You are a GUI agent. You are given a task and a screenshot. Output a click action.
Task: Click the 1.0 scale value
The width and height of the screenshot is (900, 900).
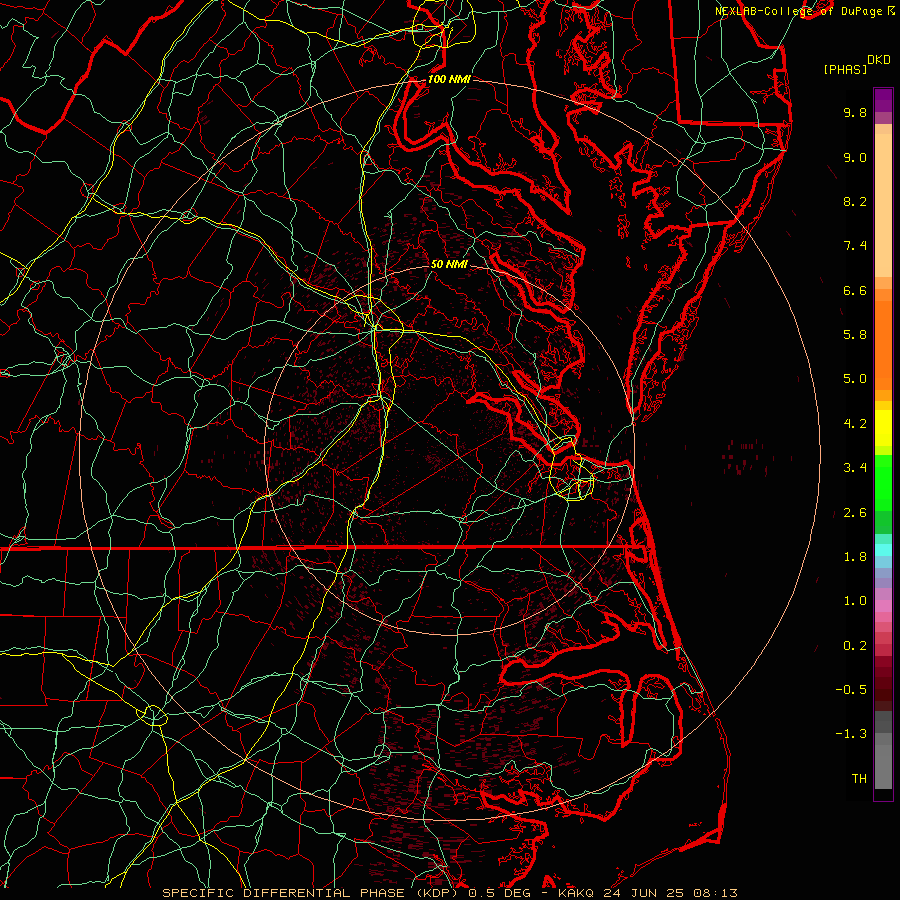click(x=855, y=601)
